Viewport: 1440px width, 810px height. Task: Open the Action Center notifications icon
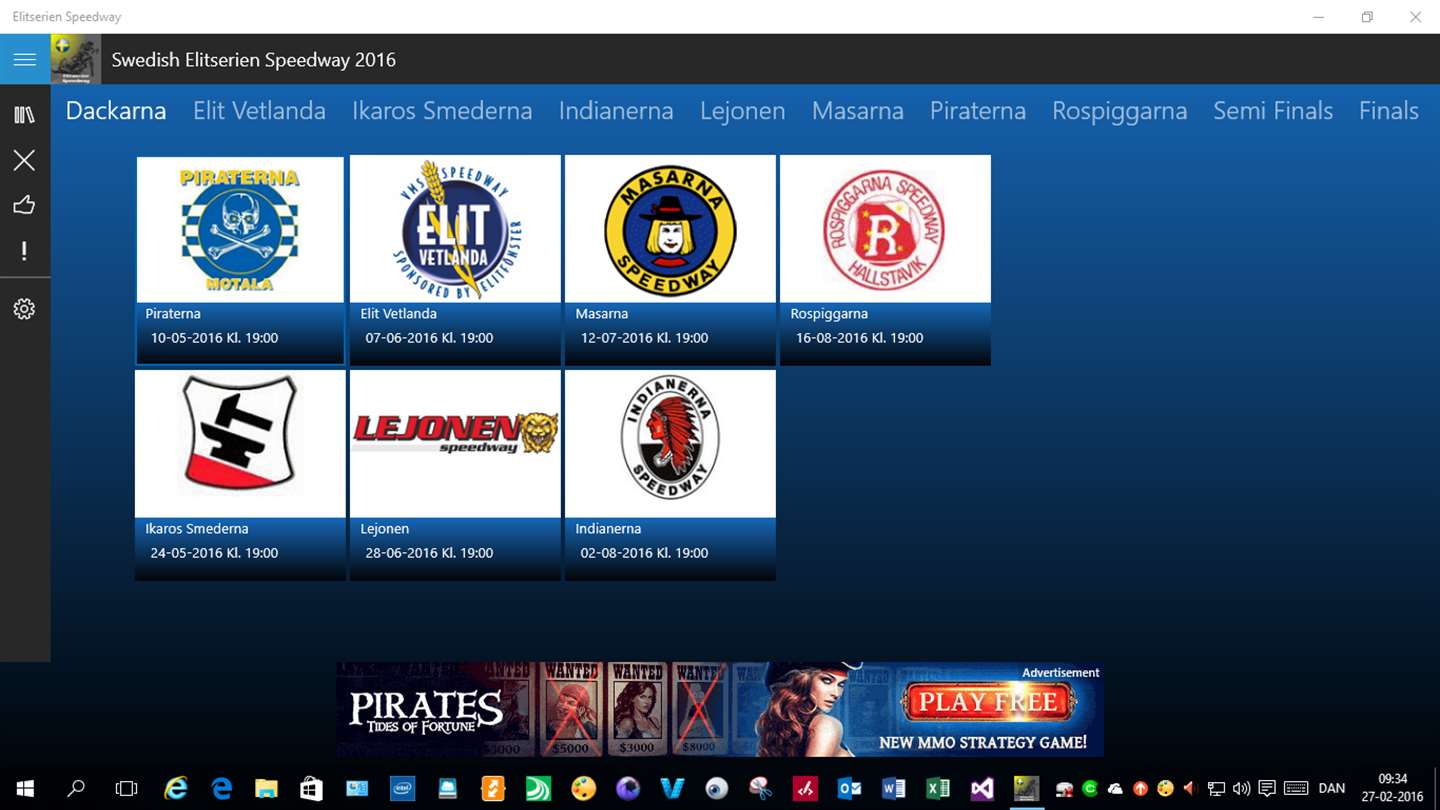pyautogui.click(x=1267, y=789)
